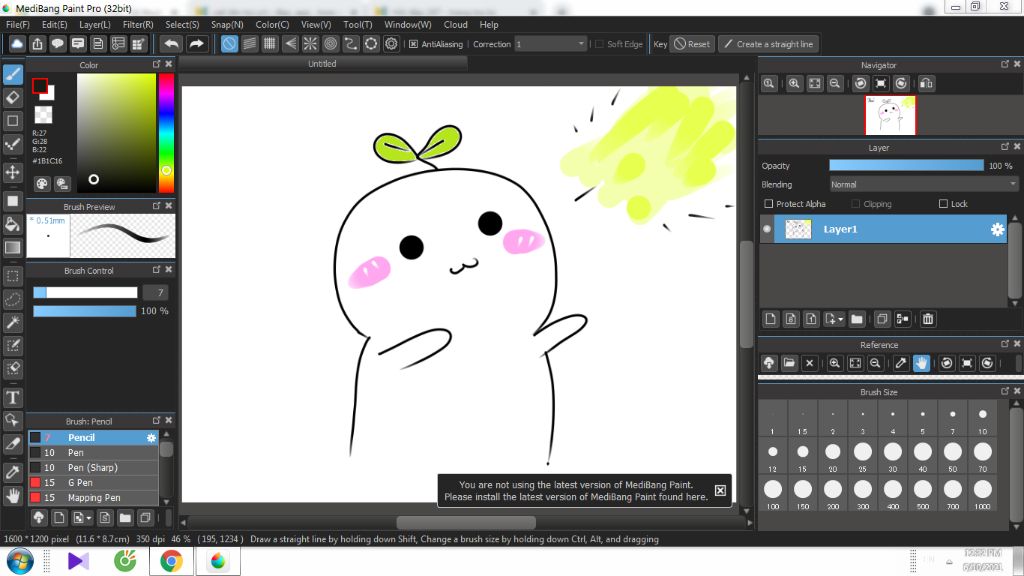Select the Gradient tool

click(x=12, y=248)
